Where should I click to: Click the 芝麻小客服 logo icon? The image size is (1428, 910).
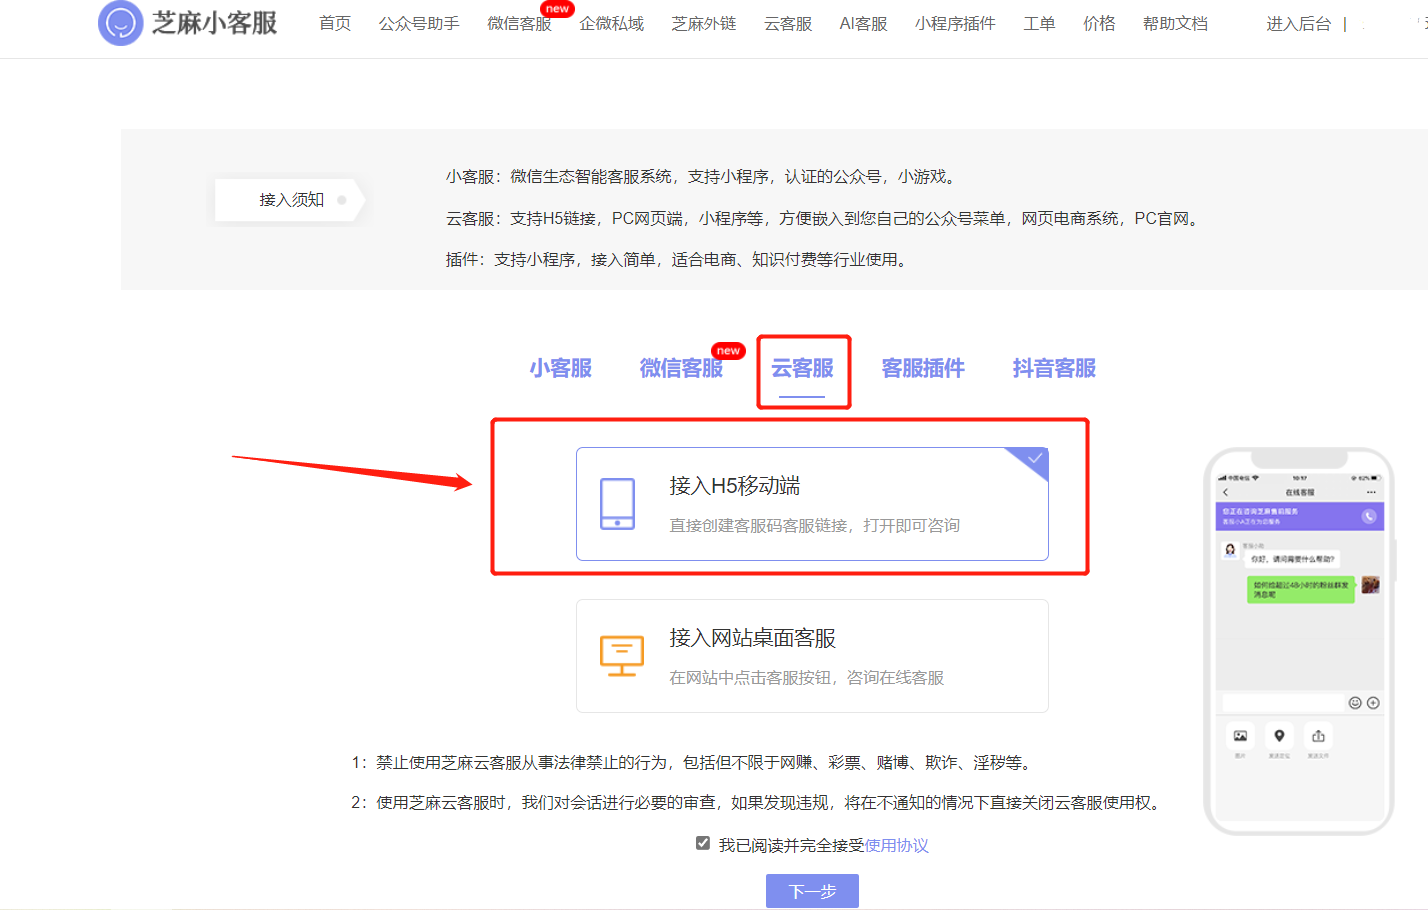121,23
